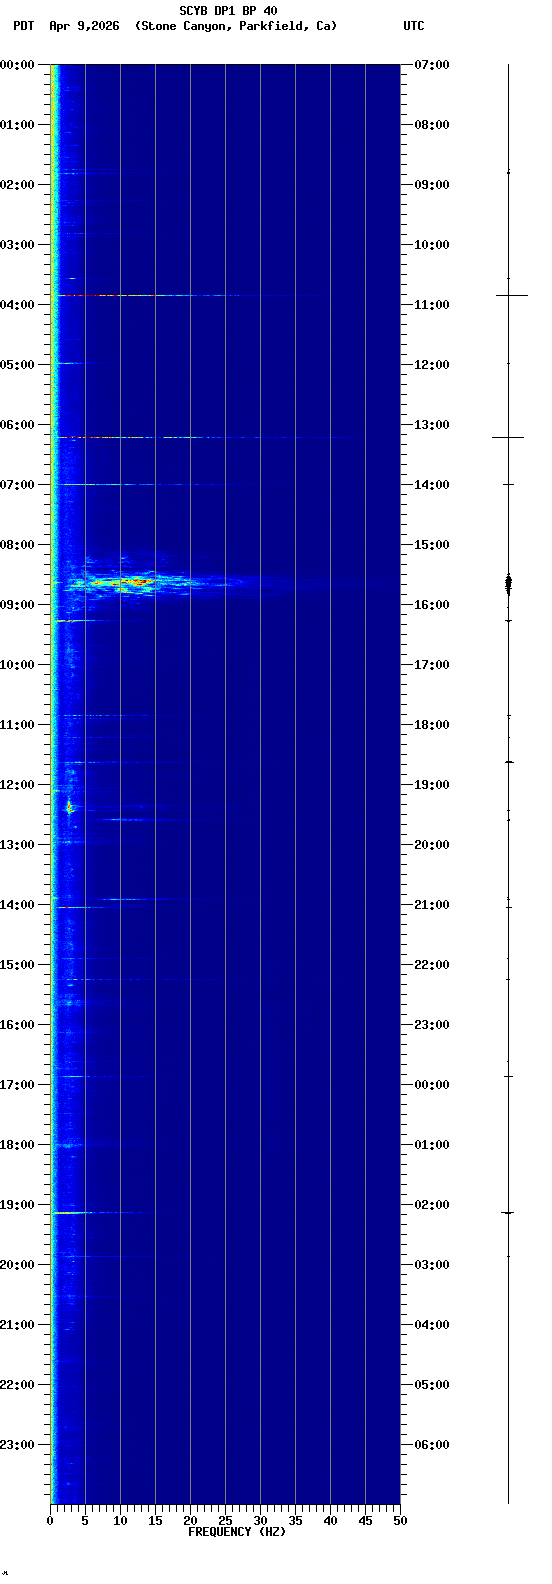Select the "PDT" timezone header label
The height and width of the screenshot is (1584, 552).
tap(23, 26)
